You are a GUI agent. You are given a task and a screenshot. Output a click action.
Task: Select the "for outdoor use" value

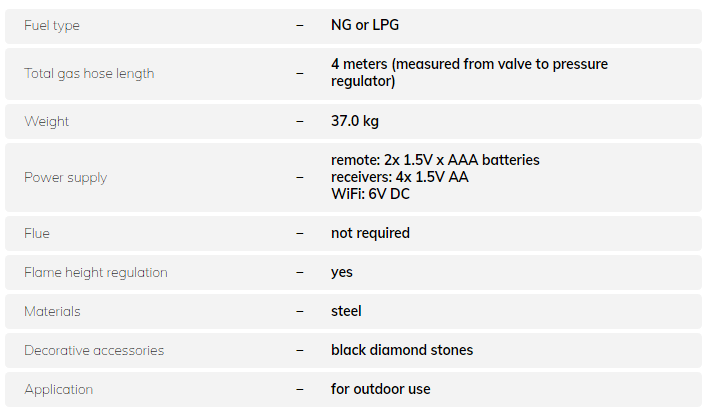point(381,389)
